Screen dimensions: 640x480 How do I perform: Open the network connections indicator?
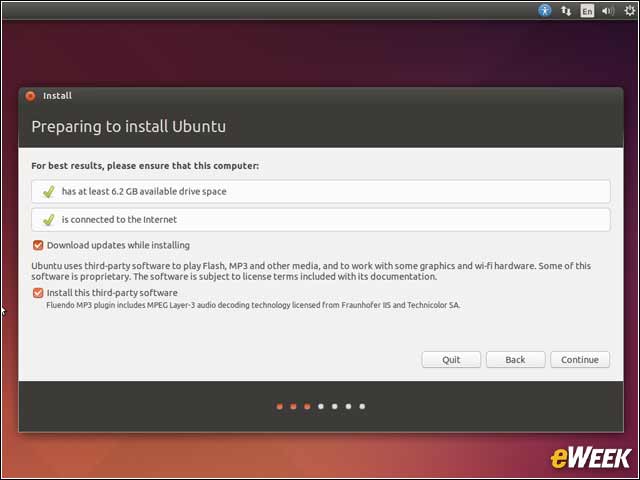(566, 11)
